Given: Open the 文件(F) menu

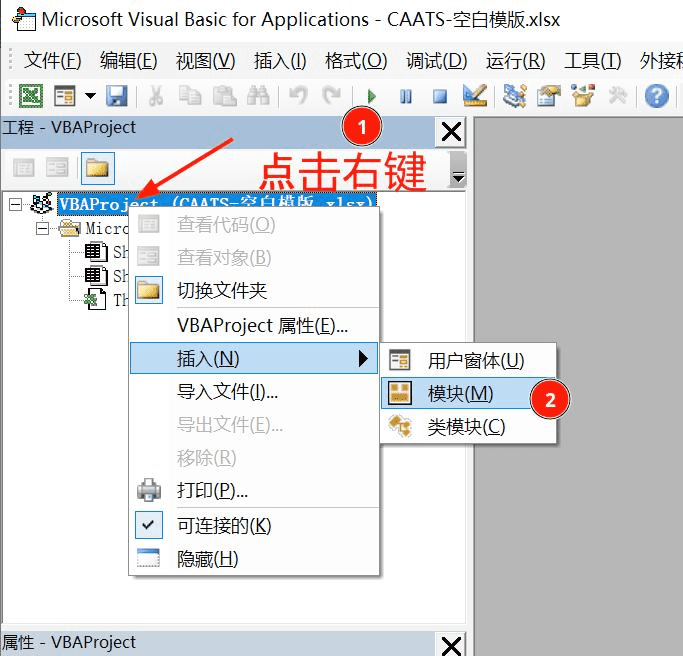Looking at the screenshot, I should point(53,61).
